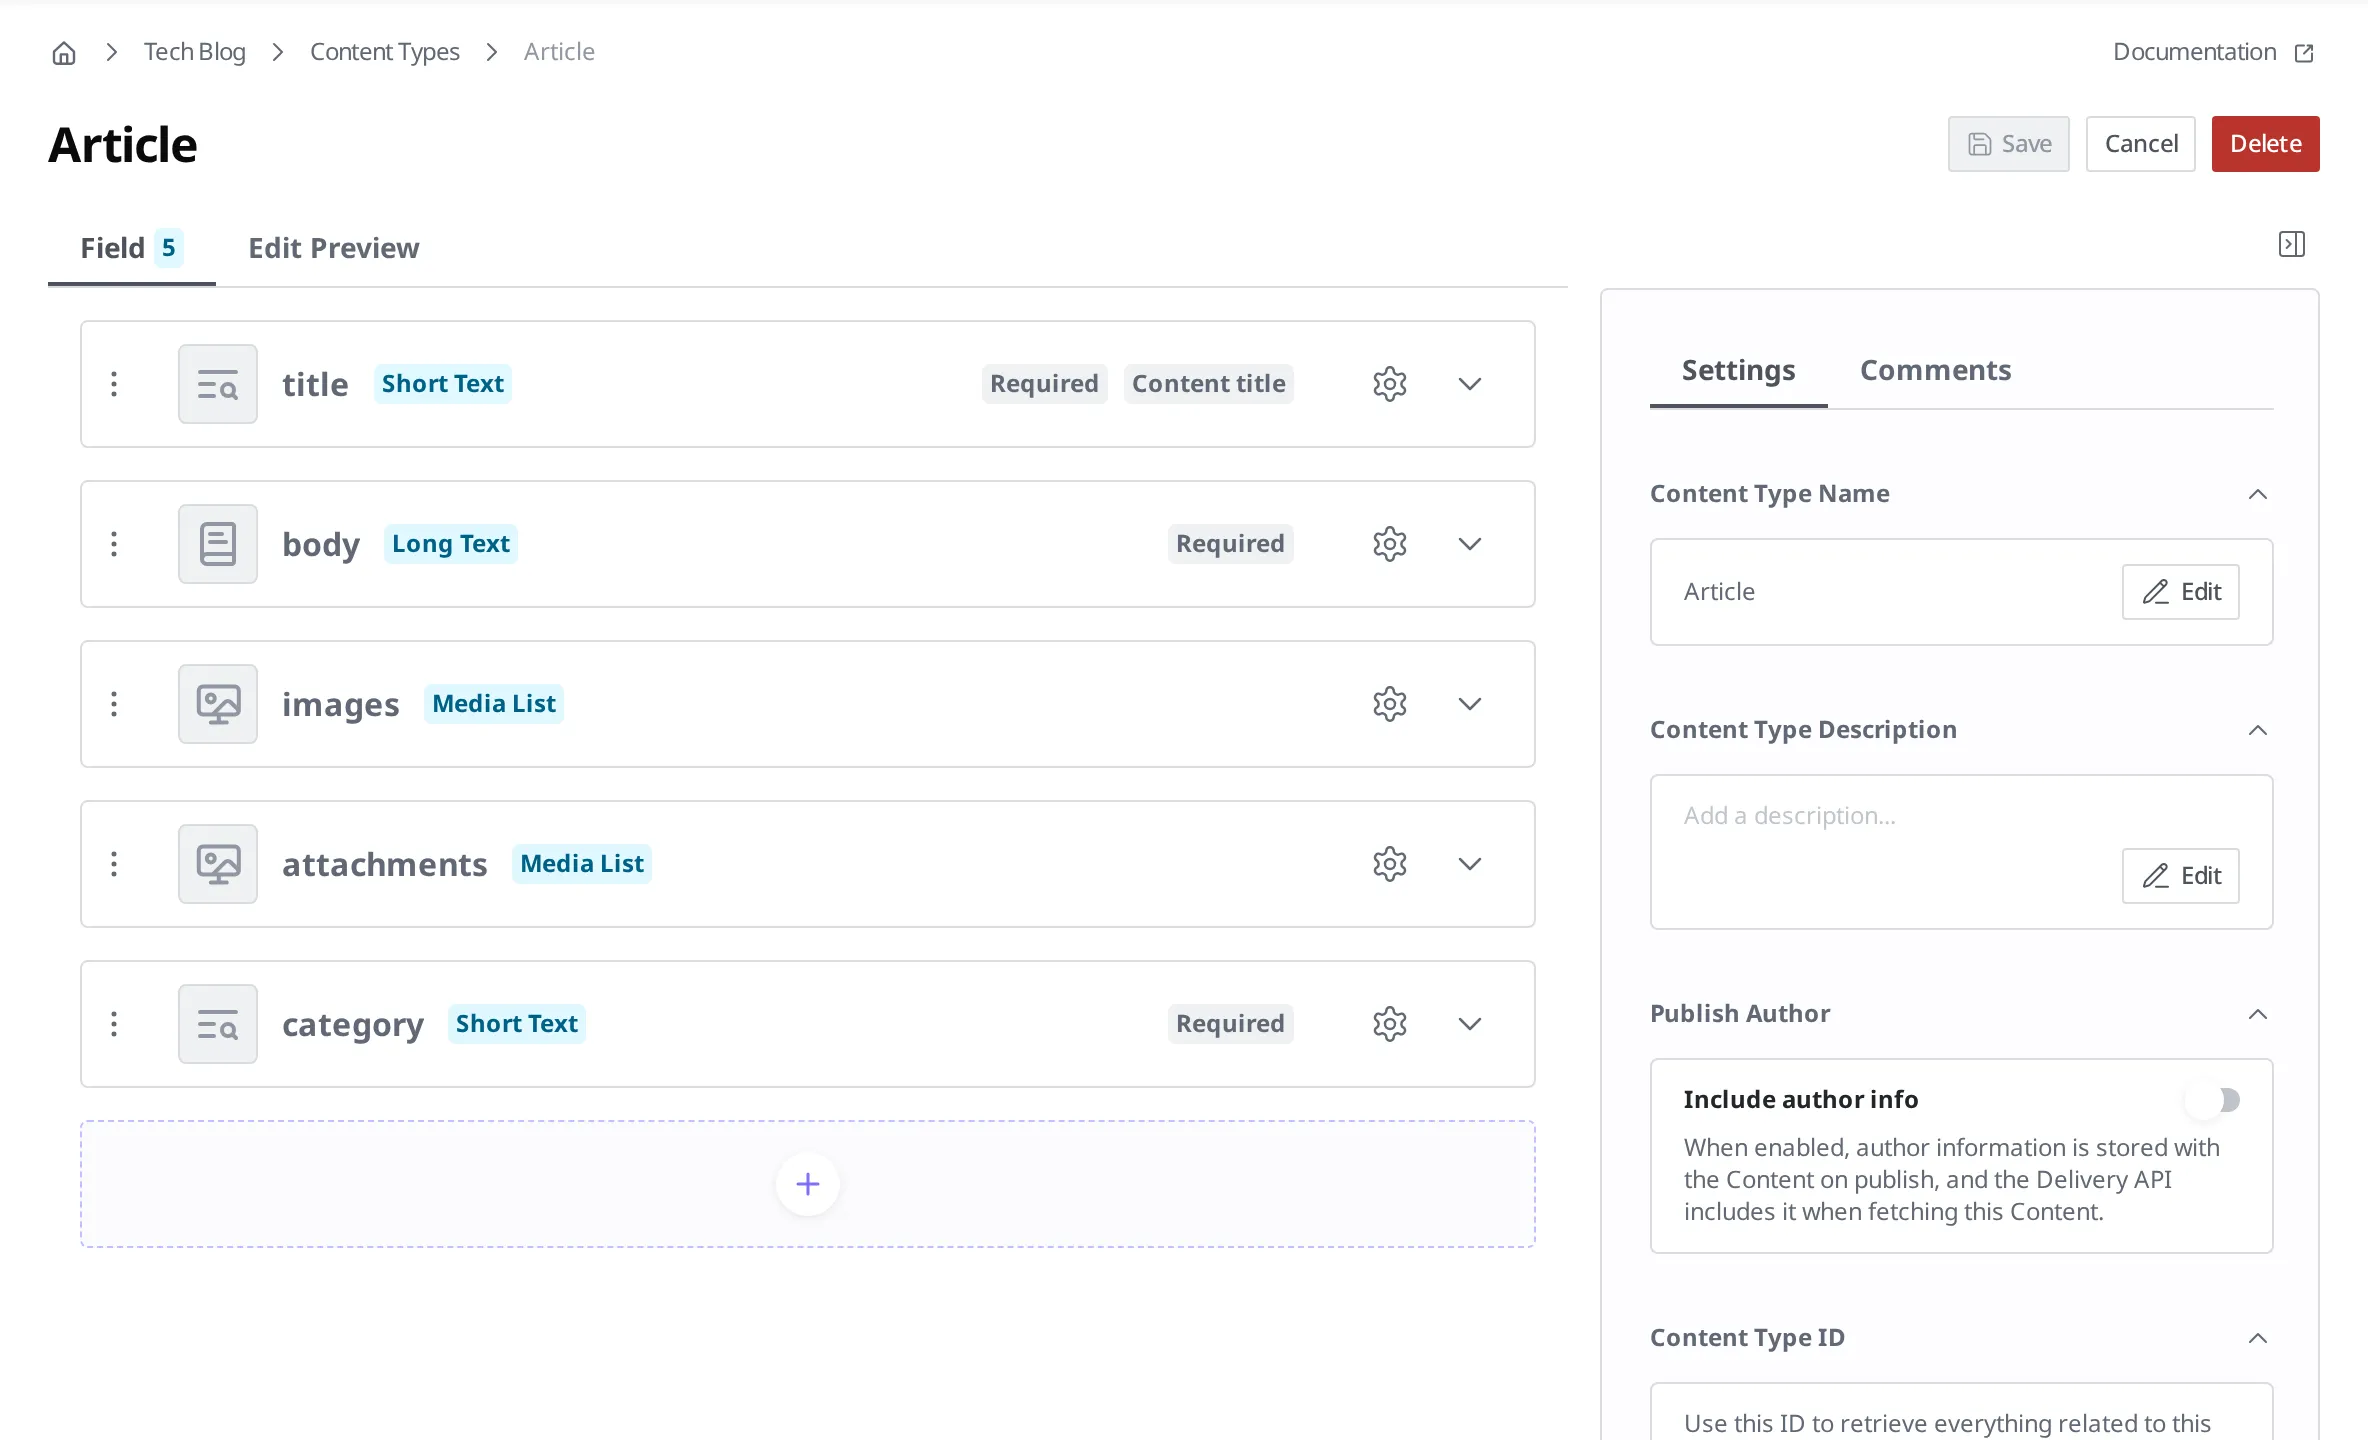Edit the Content Type Name
This screenshot has width=2368, height=1440.
2181,592
